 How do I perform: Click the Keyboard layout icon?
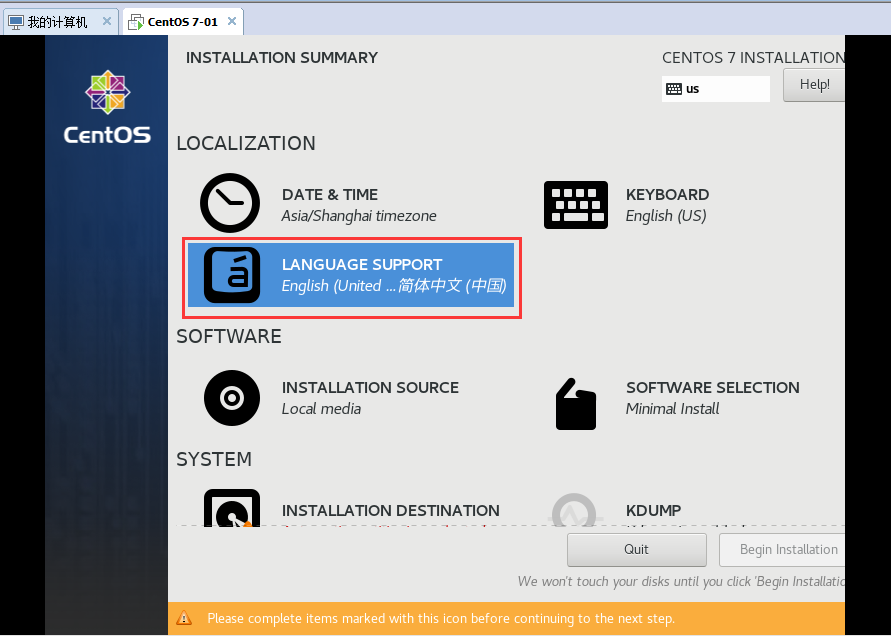tap(576, 205)
